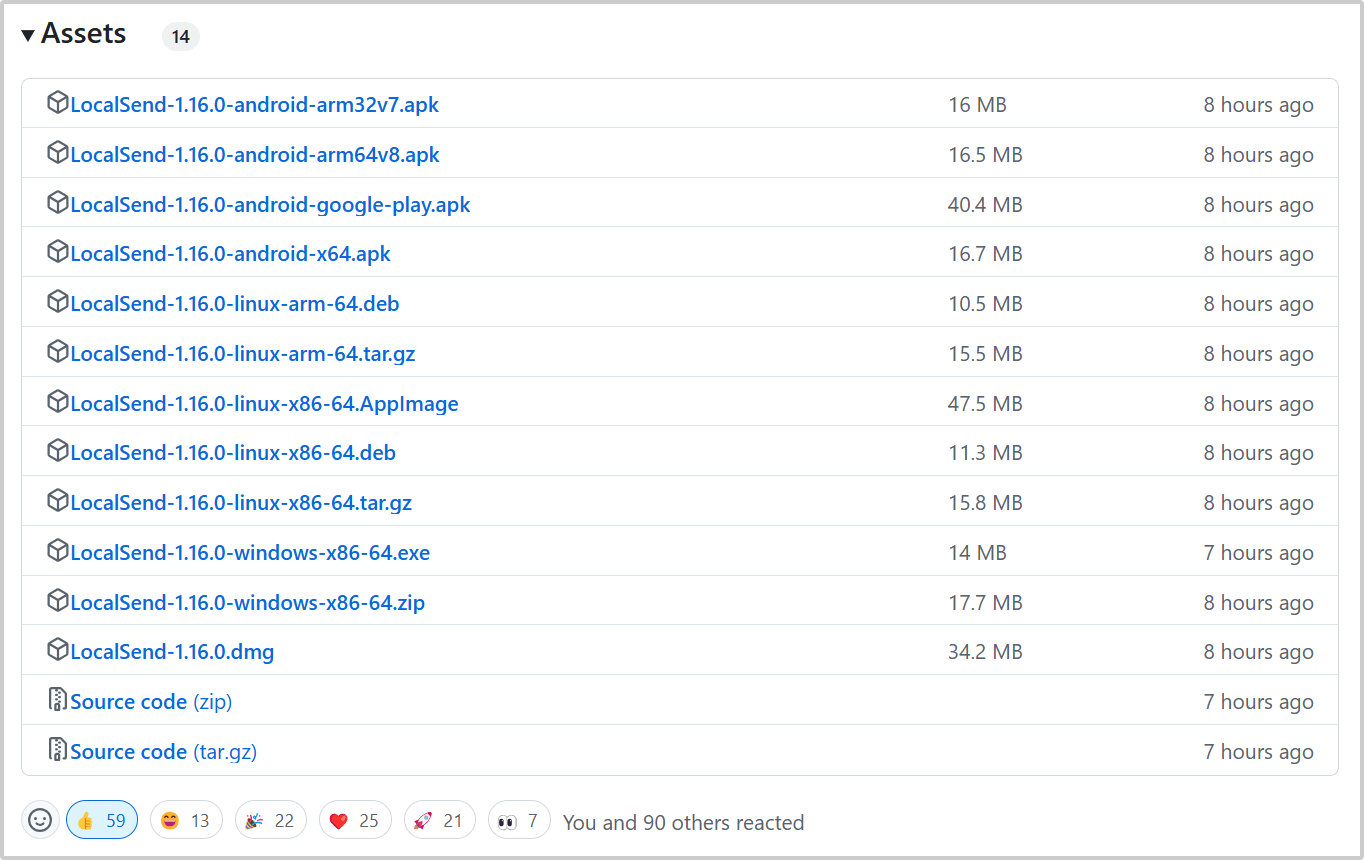Toggle the thumbs up reaction with 59
Viewport: 1364px width, 860px height.
(x=102, y=820)
